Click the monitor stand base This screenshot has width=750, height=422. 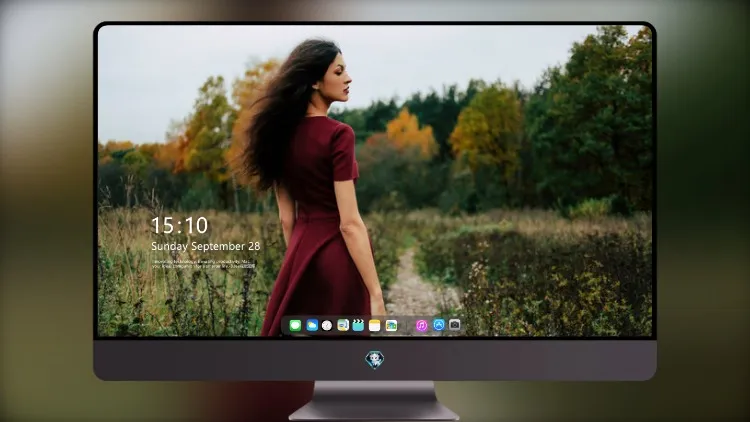coord(375,401)
